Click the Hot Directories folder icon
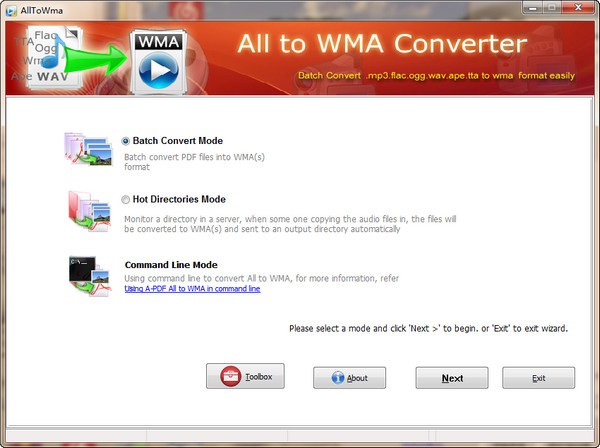The image size is (600, 448). tap(90, 211)
